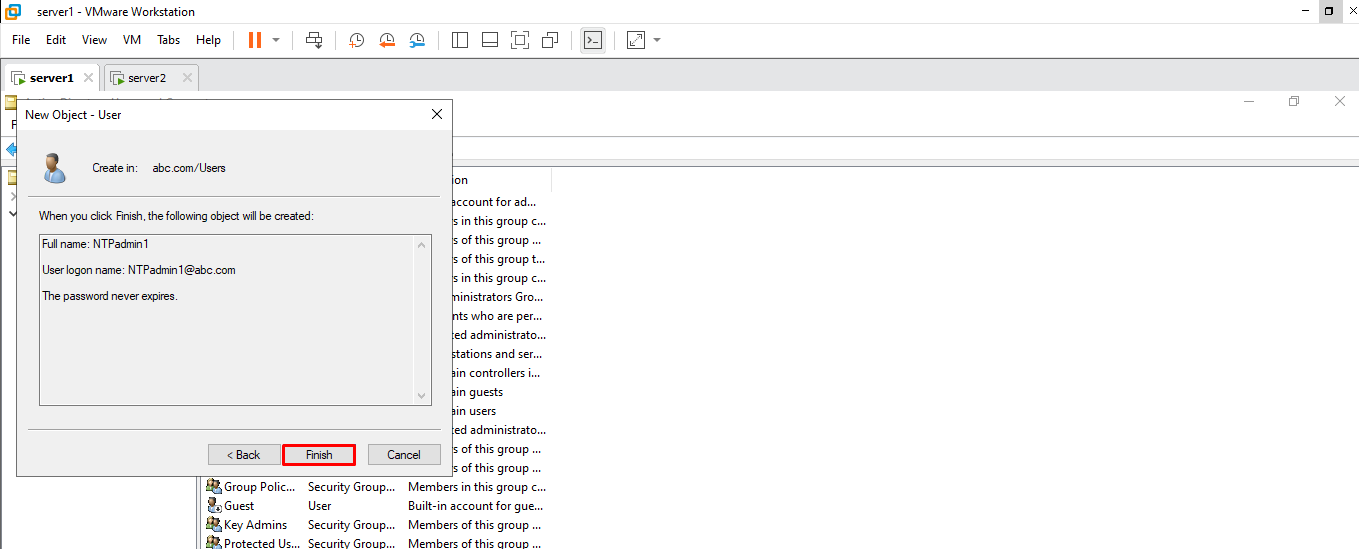Switch to Unity mode icon
The image size is (1359, 549).
point(550,40)
